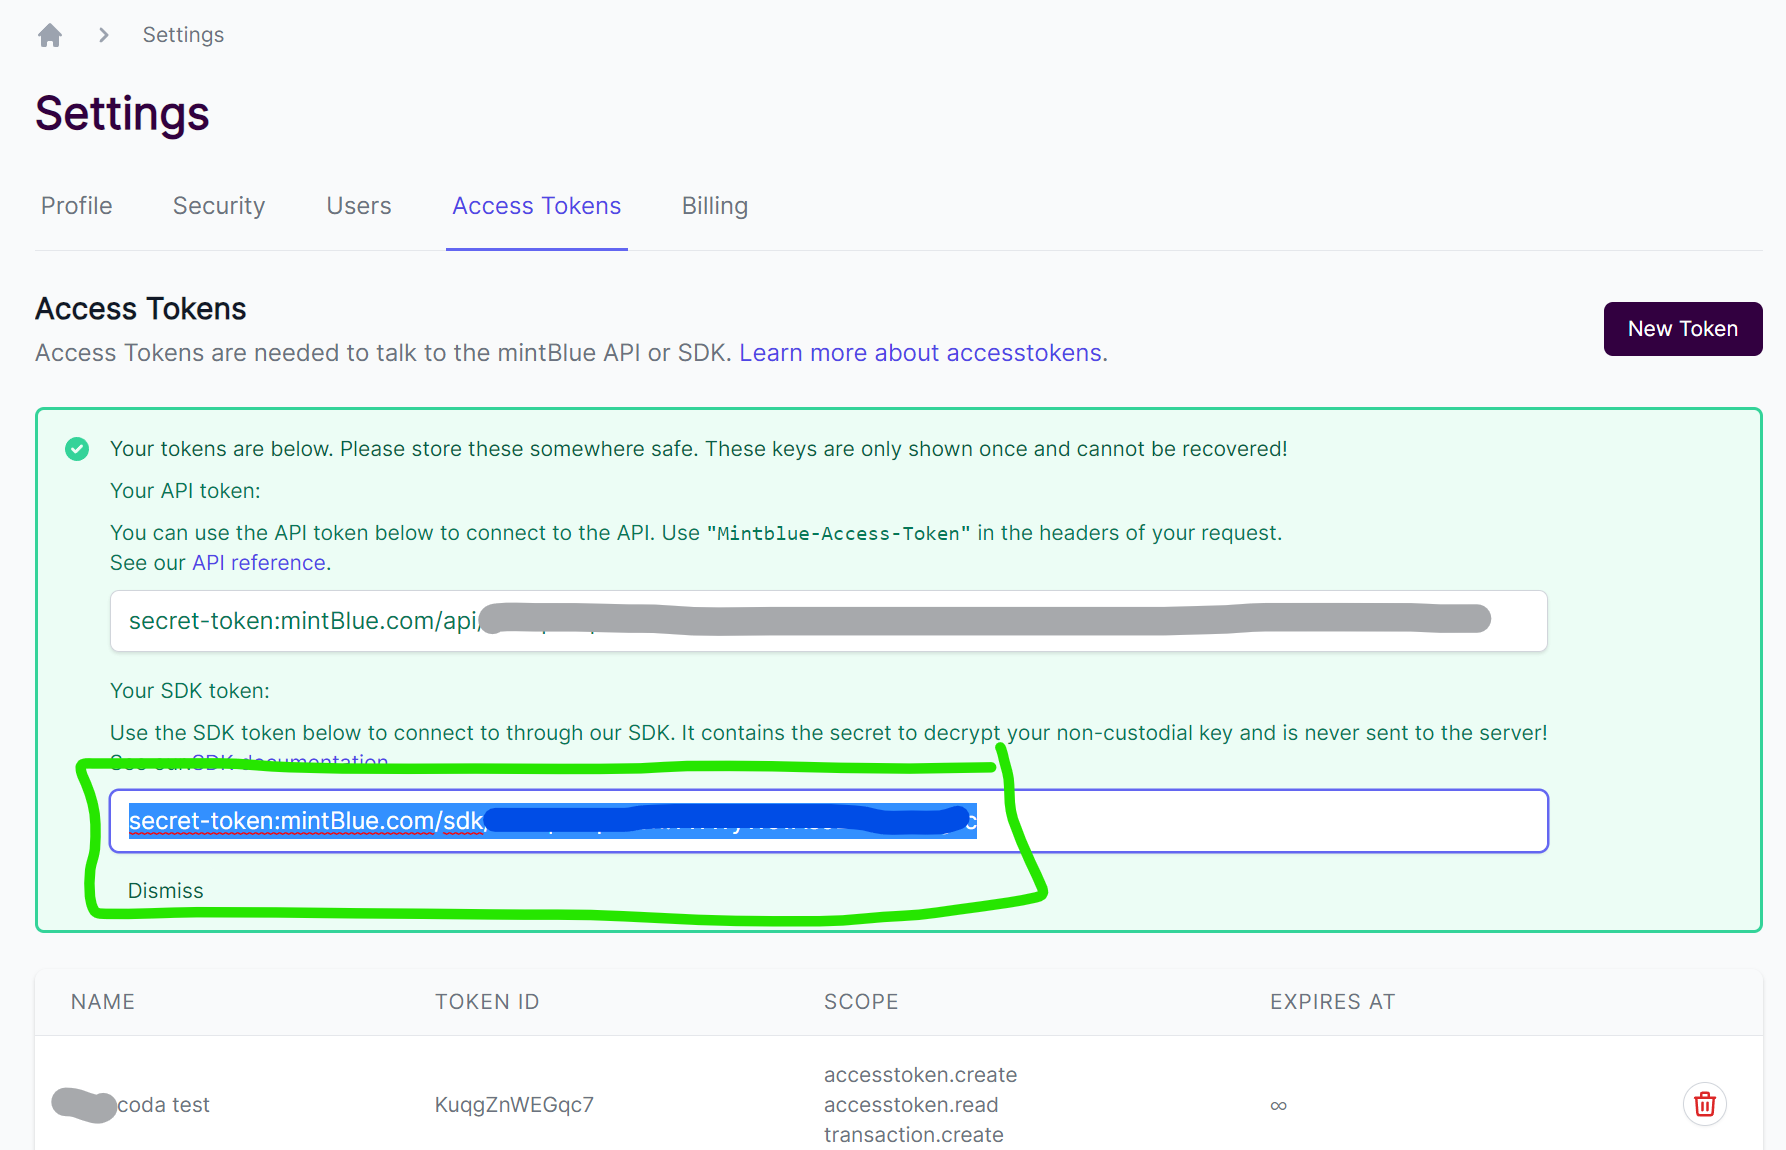Click the accesstoken.read scope entry
1786x1150 pixels.
click(911, 1105)
